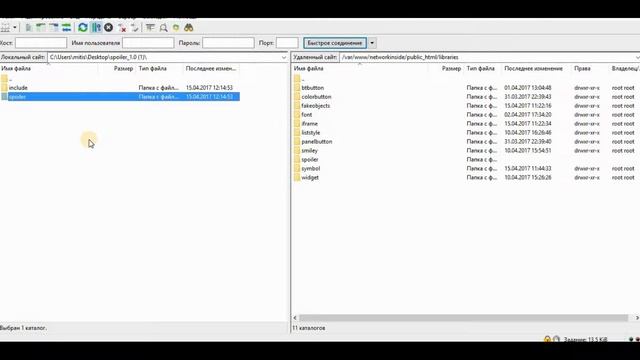This screenshot has width=640, height=360.
Task: Toggle directory comparison
Action: pos(163,28)
